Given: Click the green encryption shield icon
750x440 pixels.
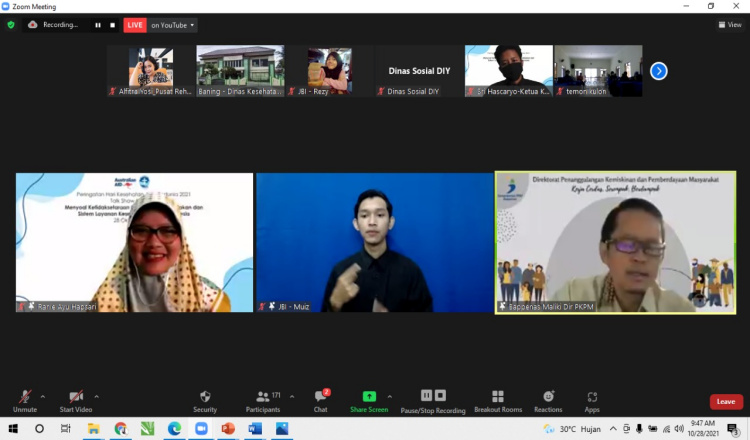Looking at the screenshot, I should click(x=11, y=25).
